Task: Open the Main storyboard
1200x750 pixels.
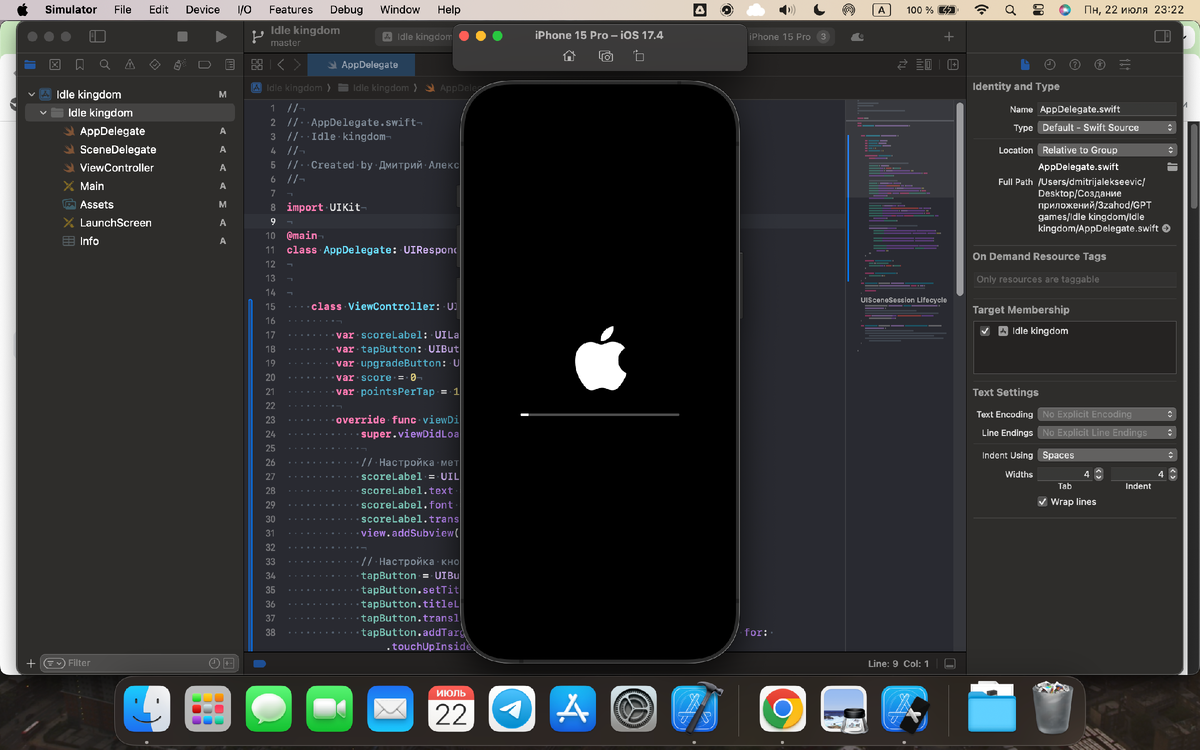Action: pos(92,186)
